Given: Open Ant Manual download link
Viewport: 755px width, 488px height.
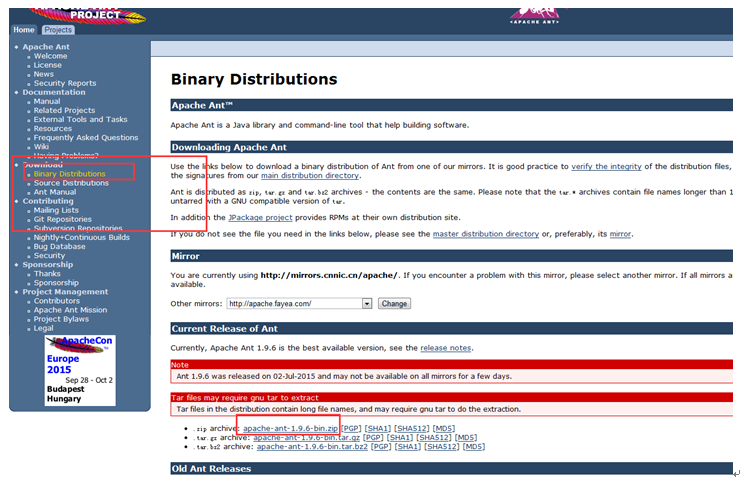Looking at the screenshot, I should click(x=55, y=192).
